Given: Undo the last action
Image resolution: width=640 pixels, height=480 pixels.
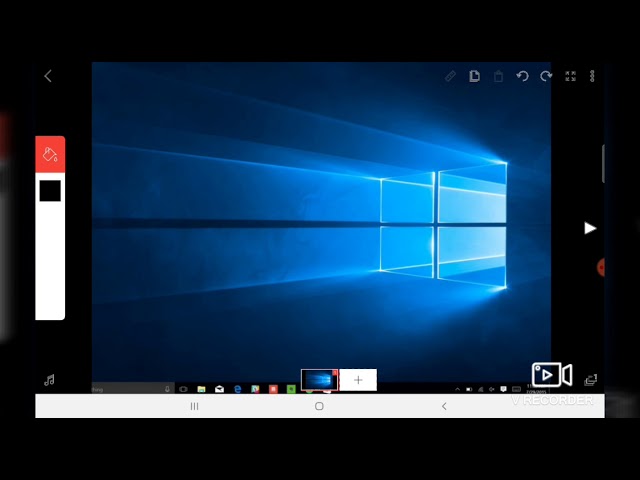Looking at the screenshot, I should click(x=522, y=76).
